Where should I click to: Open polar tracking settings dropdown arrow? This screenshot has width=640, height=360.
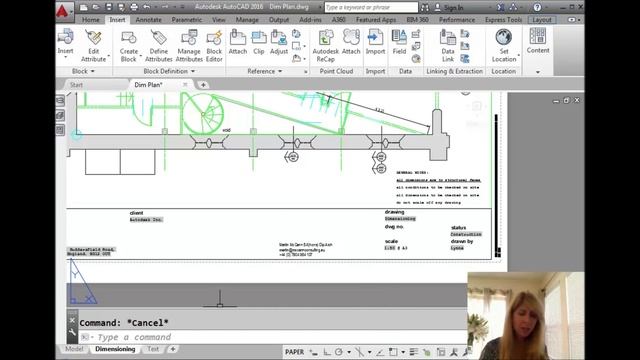pyautogui.click(x=349, y=352)
